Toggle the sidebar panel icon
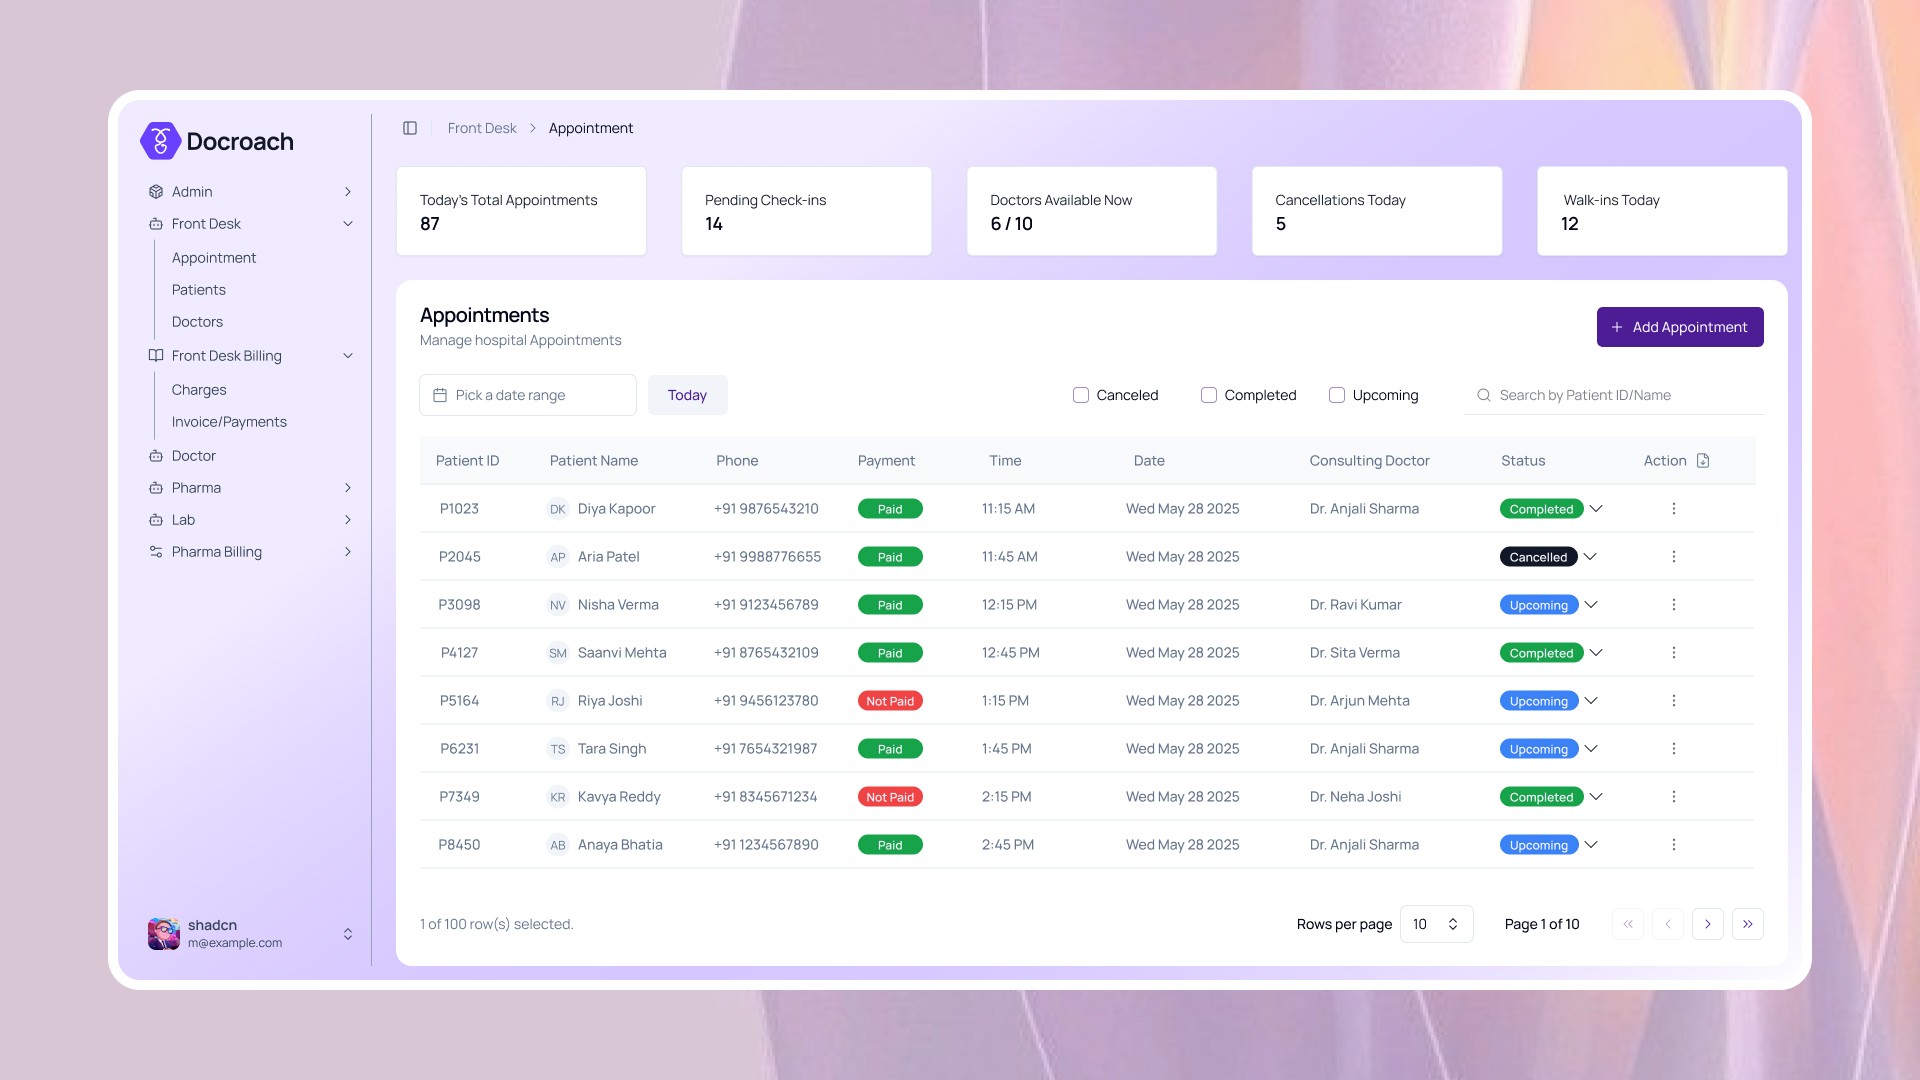 (410, 128)
